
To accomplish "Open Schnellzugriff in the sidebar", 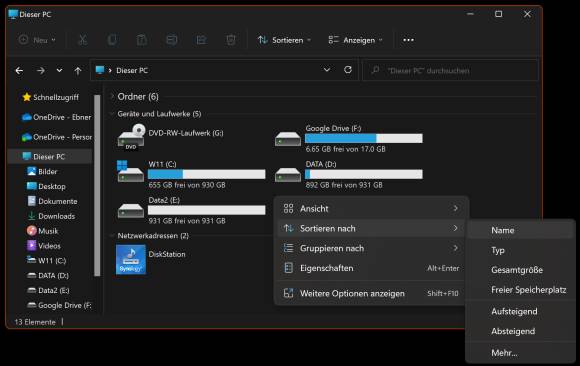I will [x=50, y=97].
